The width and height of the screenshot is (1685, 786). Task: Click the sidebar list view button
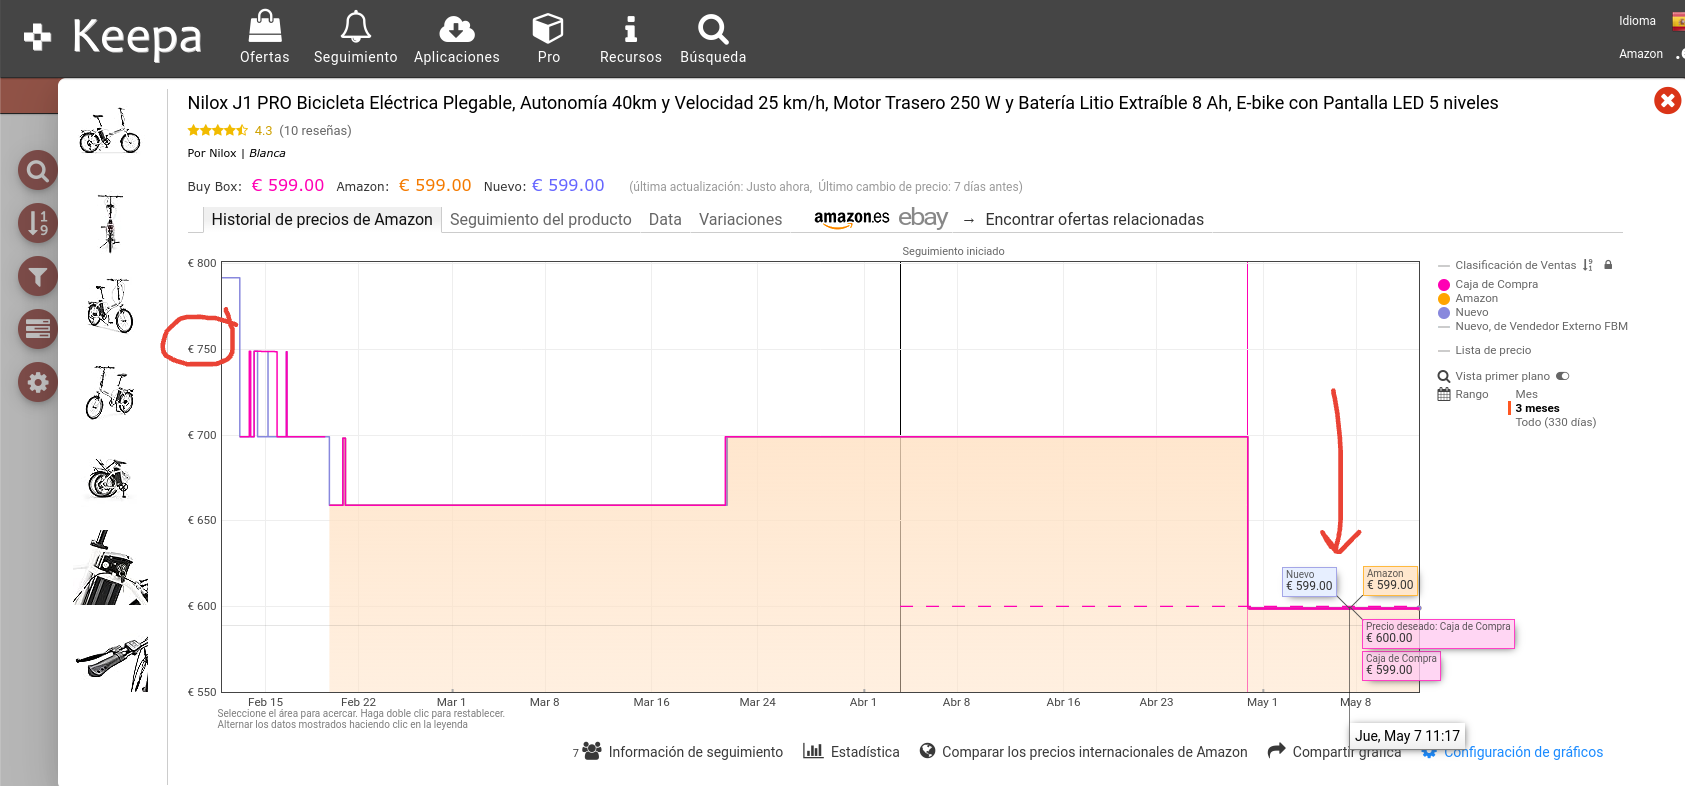click(x=37, y=328)
